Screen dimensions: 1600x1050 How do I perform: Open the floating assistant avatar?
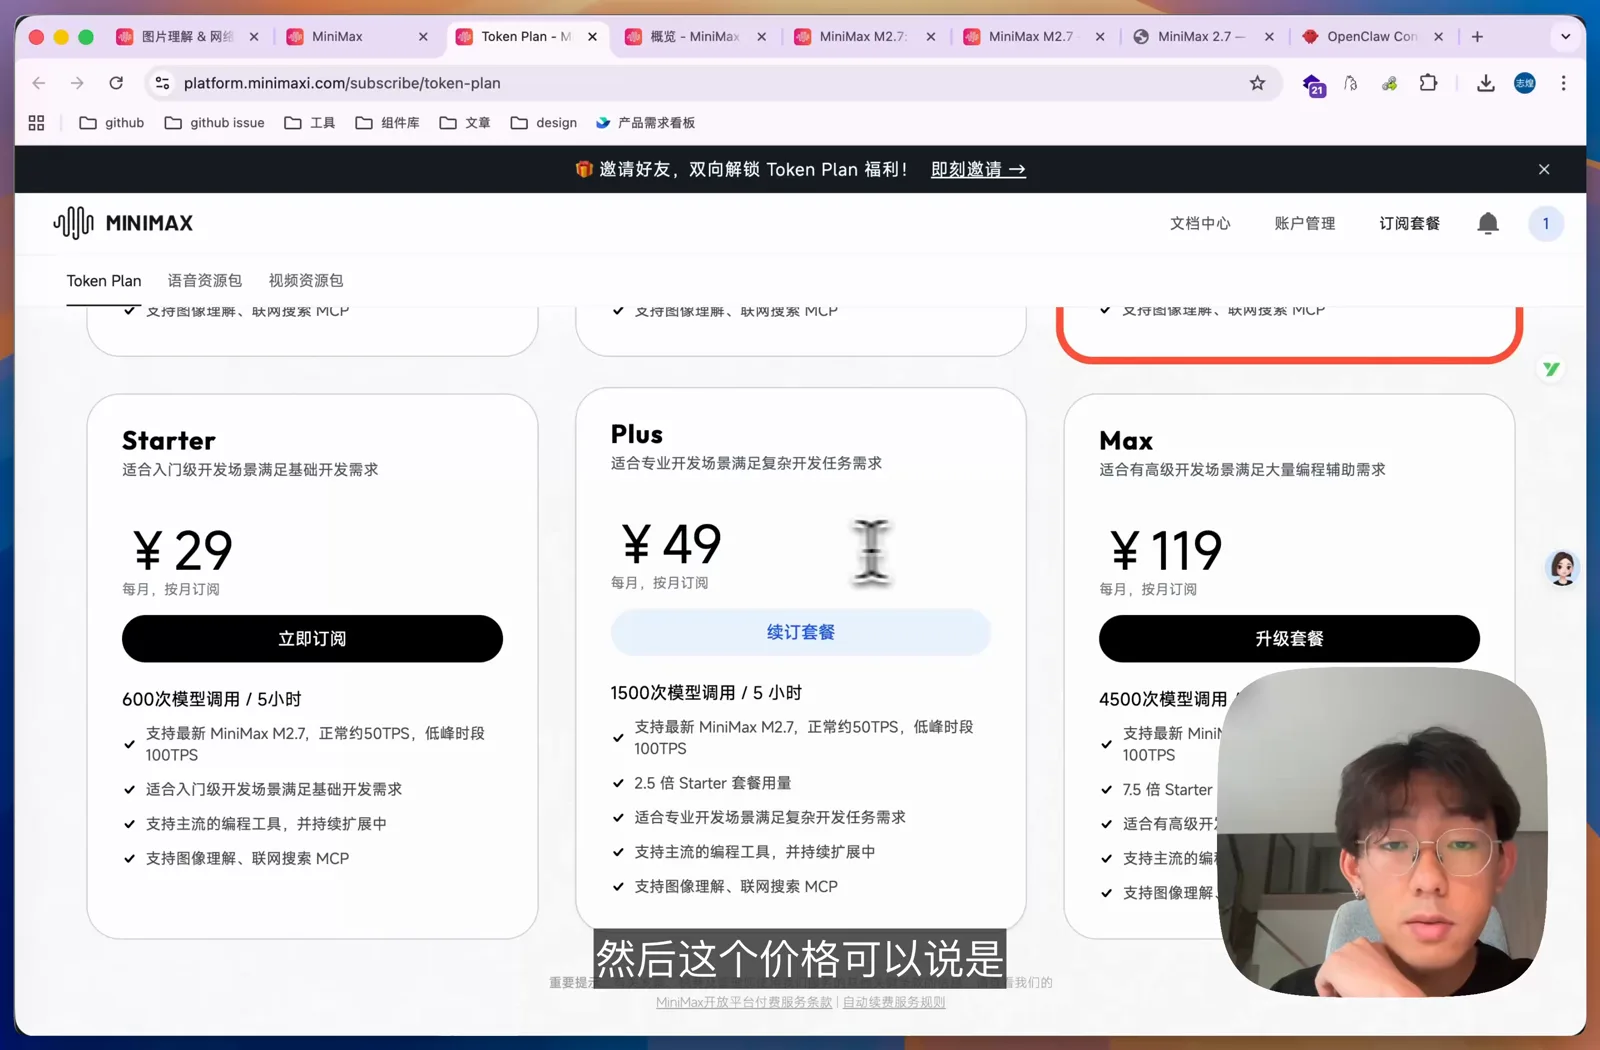coord(1562,568)
